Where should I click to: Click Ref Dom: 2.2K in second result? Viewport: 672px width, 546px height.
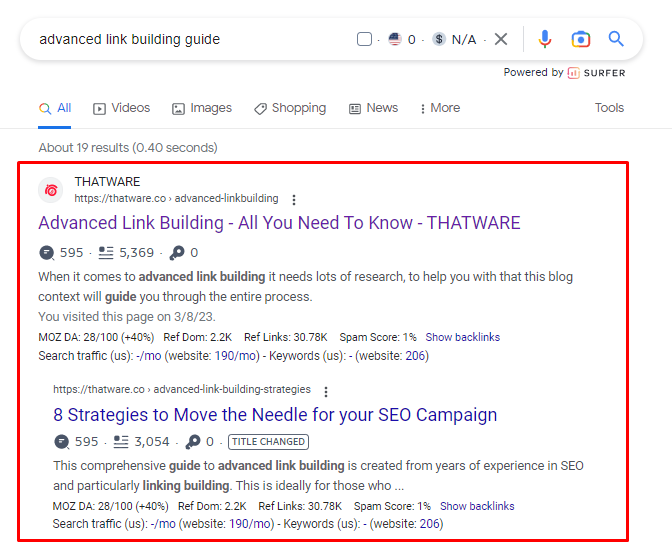212,506
